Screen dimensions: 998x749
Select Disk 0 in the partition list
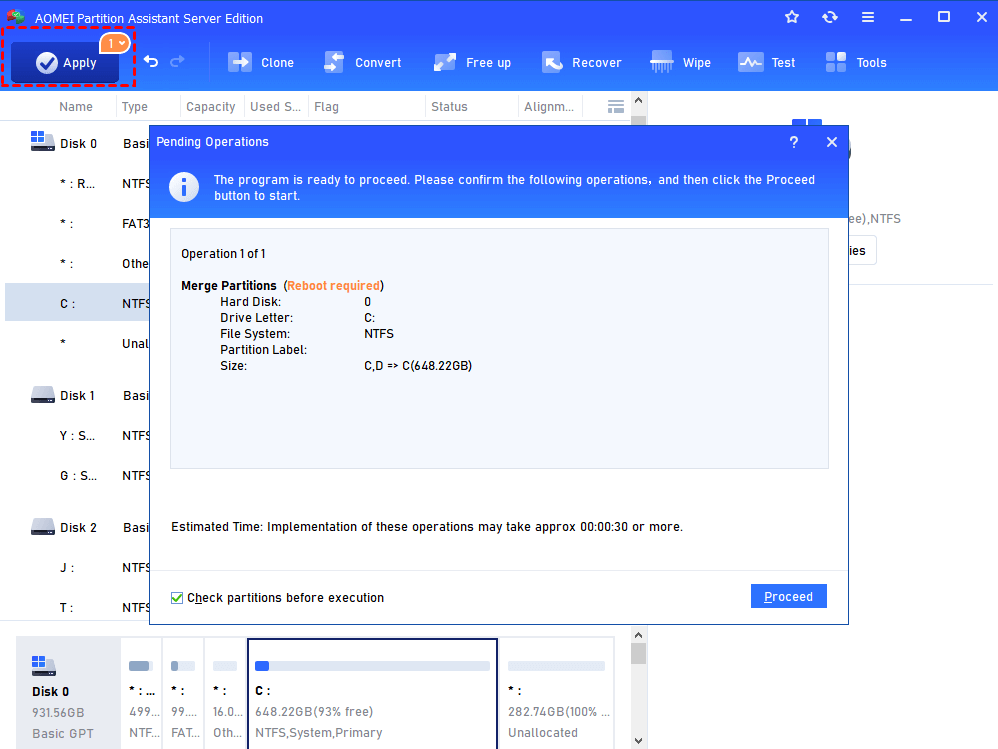coord(78,143)
